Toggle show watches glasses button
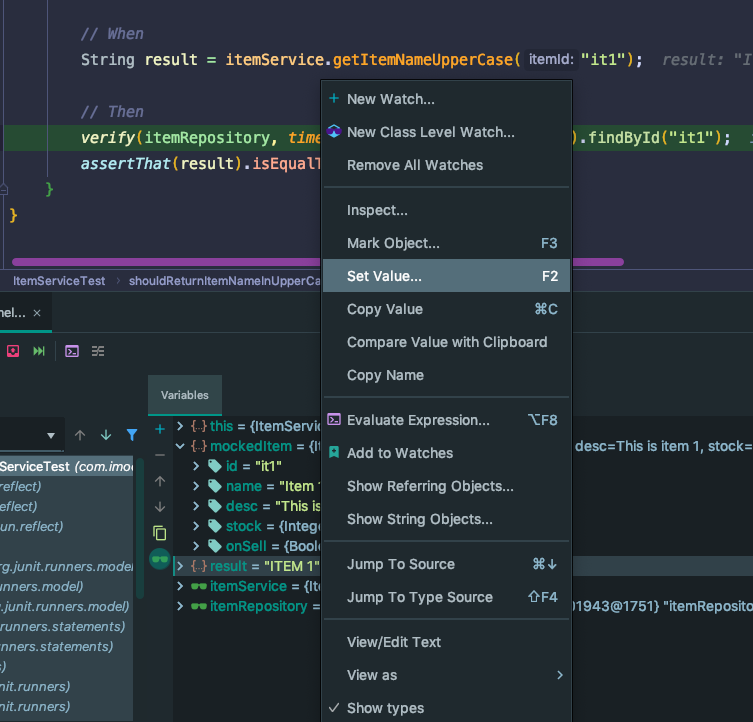 click(x=159, y=559)
